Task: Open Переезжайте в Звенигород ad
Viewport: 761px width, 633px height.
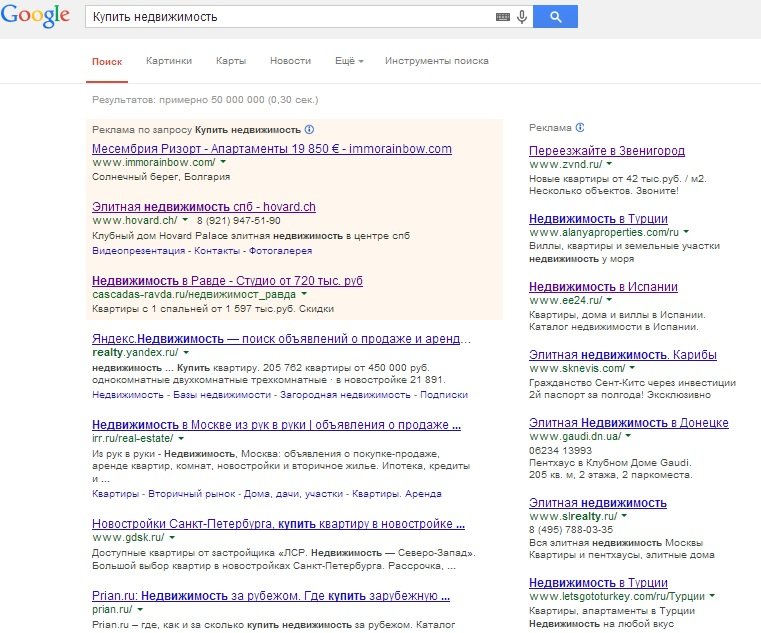Action: [607, 150]
